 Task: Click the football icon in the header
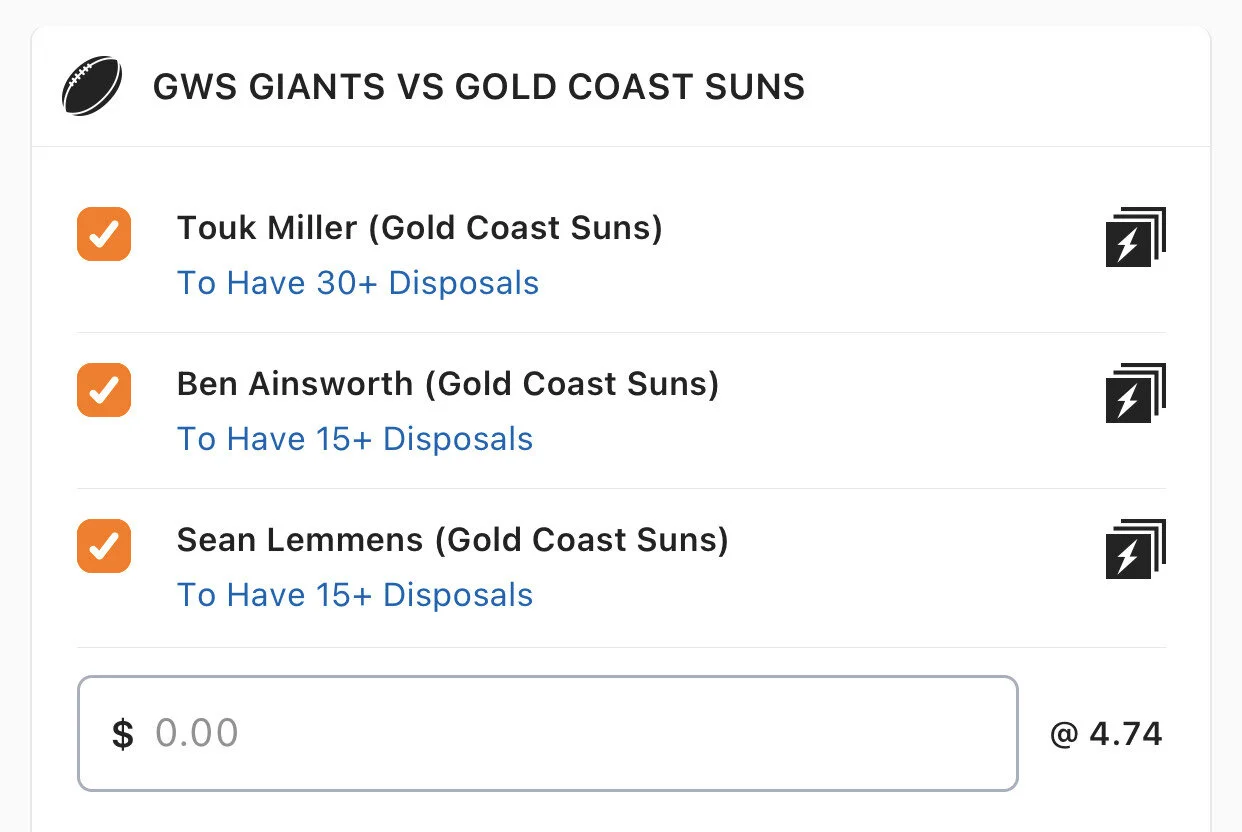92,86
